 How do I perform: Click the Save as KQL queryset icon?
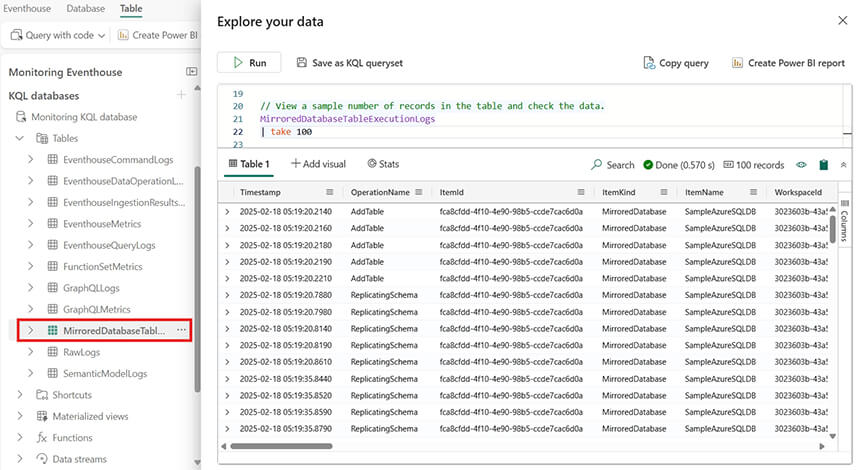302,63
